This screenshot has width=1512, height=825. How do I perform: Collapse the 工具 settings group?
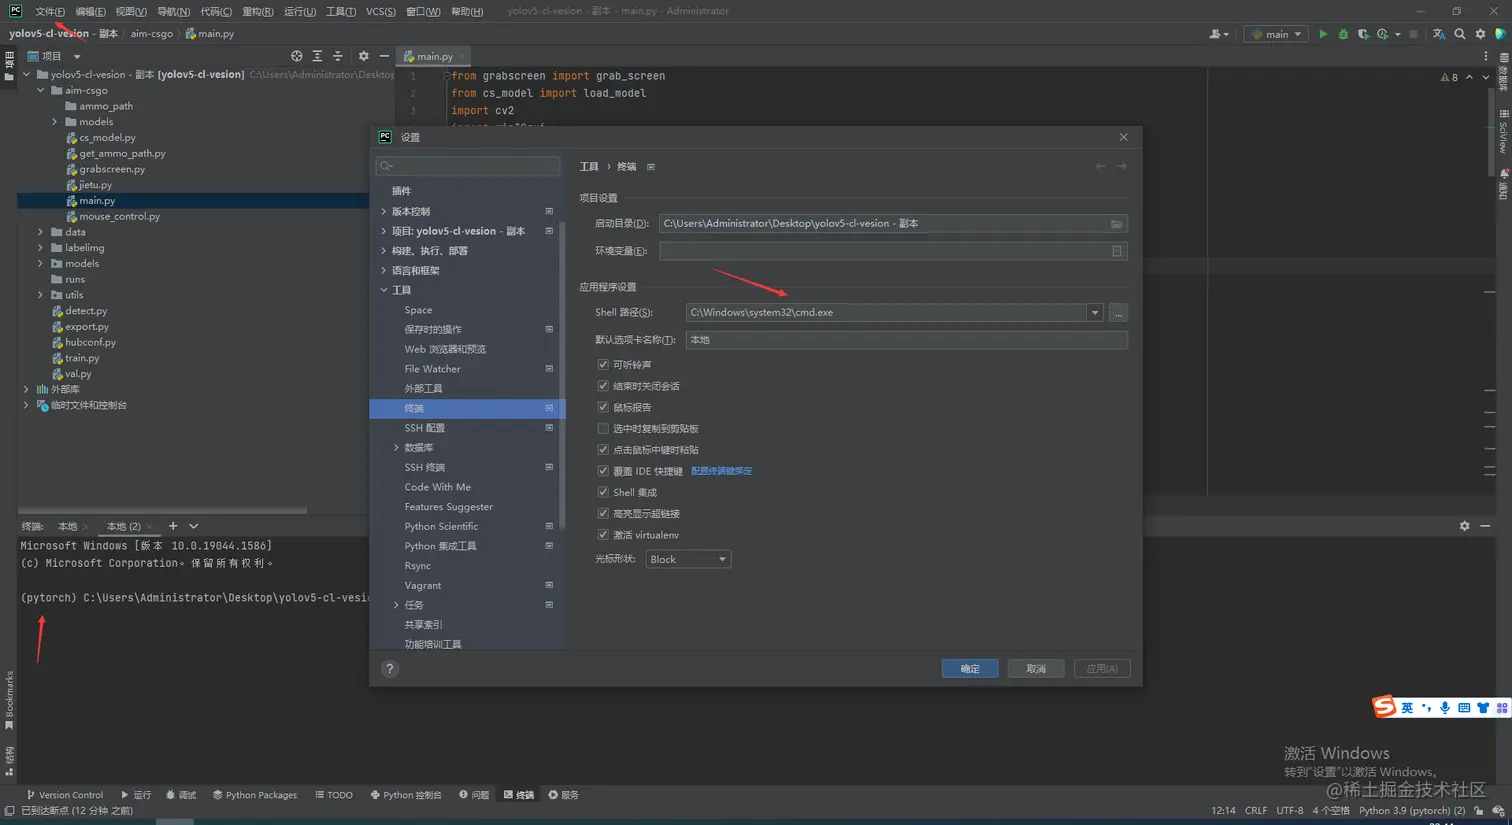coord(384,290)
